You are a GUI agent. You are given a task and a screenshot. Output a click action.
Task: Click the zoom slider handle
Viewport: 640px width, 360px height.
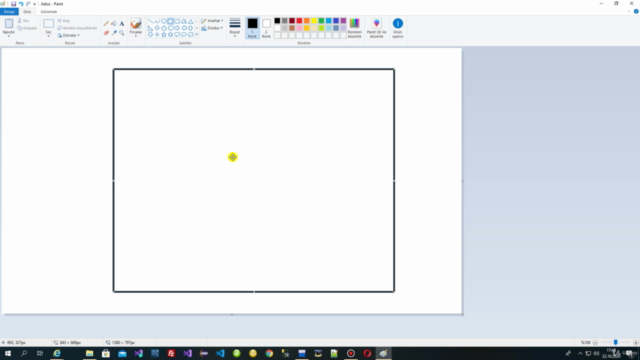coord(616,342)
